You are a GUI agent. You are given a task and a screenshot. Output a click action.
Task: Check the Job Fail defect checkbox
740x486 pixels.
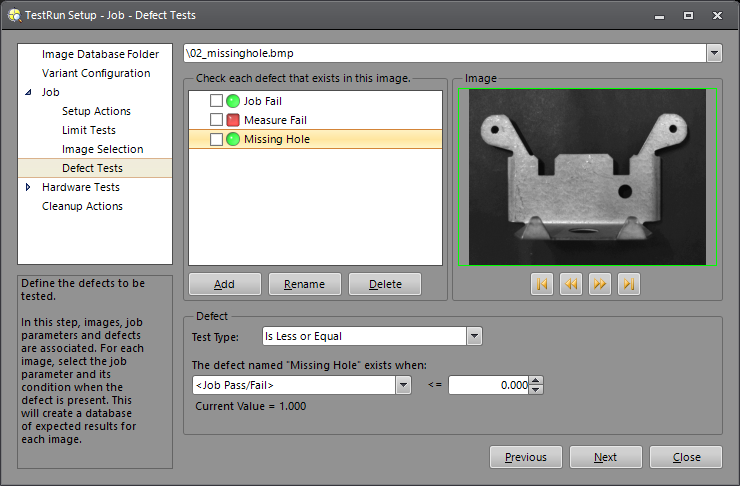click(216, 101)
